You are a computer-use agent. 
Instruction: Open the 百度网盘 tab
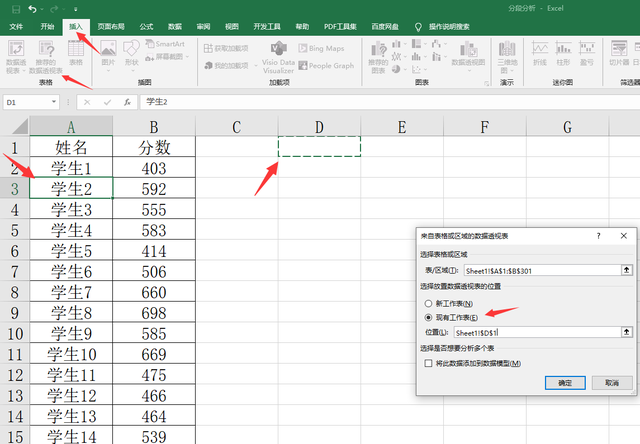[x=385, y=27]
